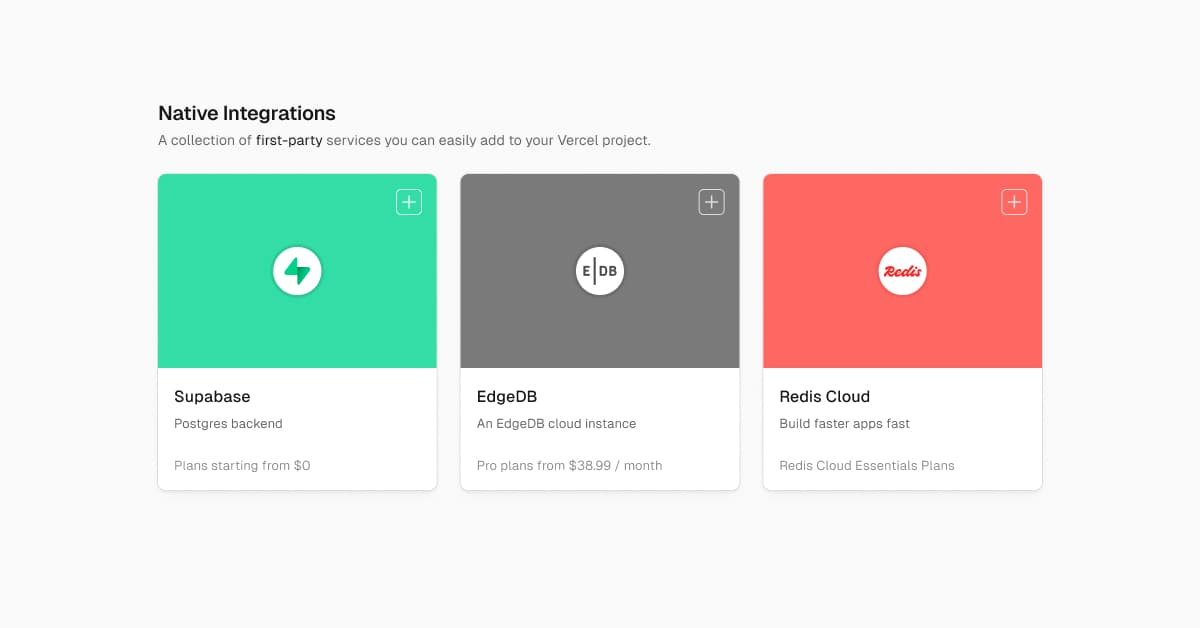Add EdgeDB using its plus icon

(x=711, y=202)
